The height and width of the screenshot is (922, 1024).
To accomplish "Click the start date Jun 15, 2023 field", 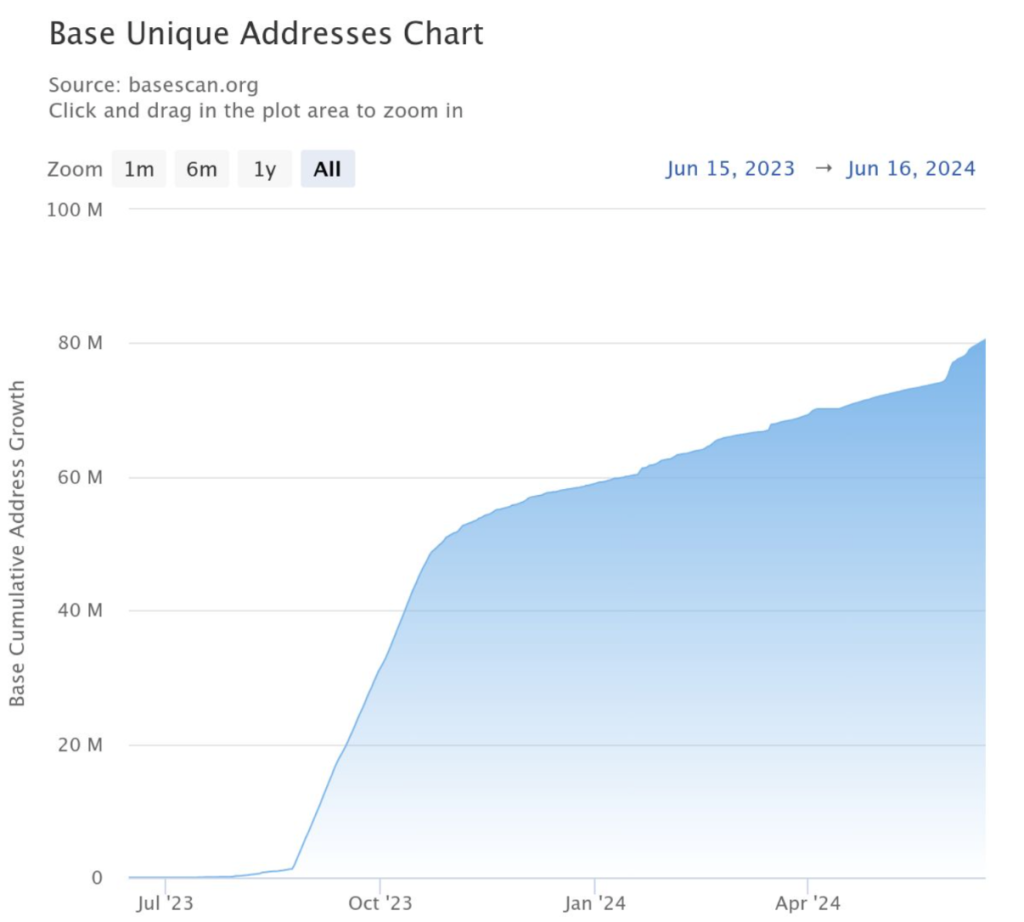I will 730,168.
